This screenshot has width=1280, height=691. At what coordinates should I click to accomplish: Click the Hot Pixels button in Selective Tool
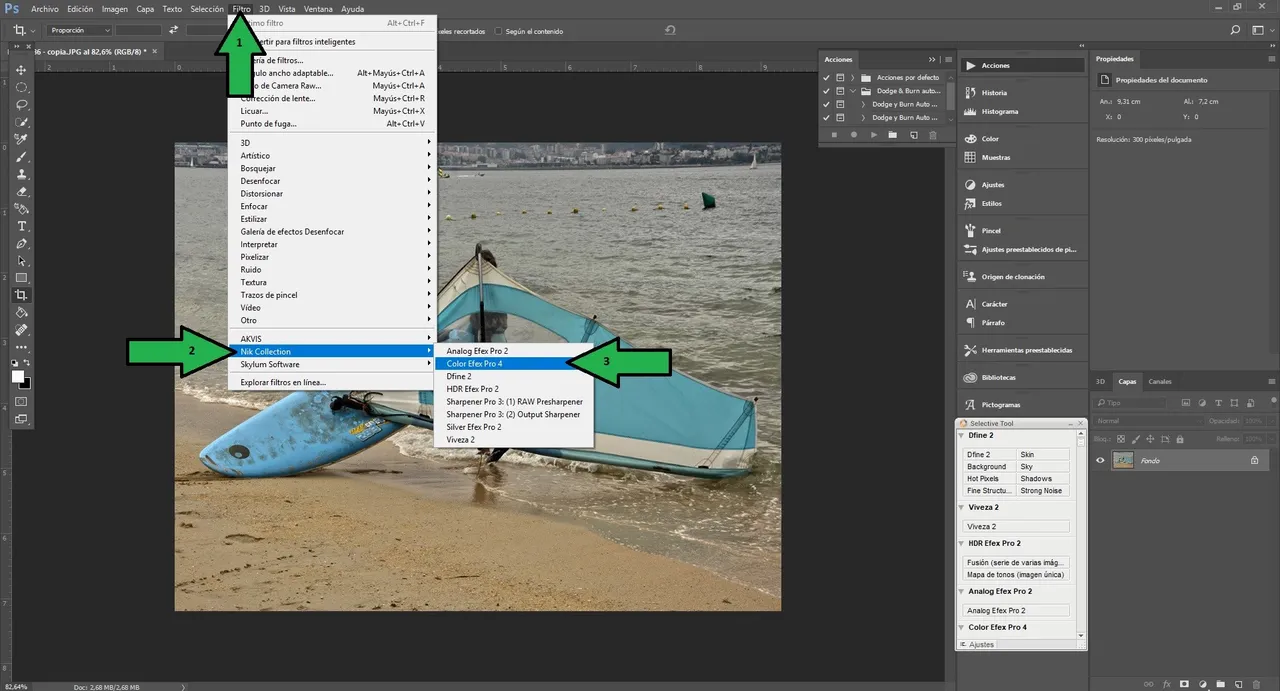point(990,479)
